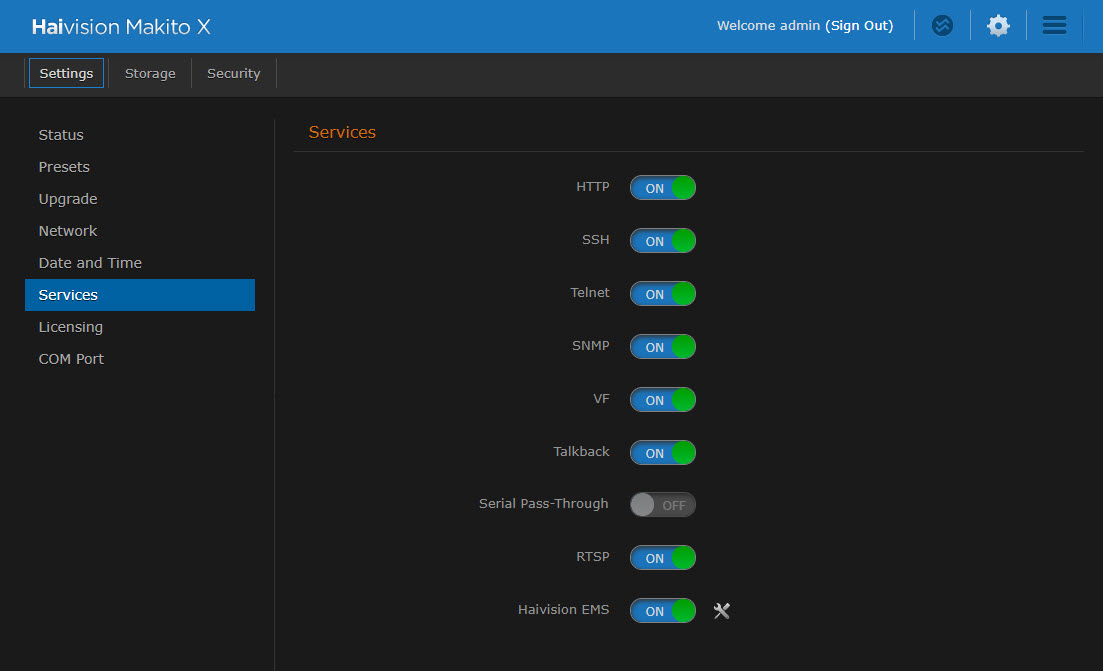Toggle the SNMP service off
Screen dimensions: 1103x671
(662, 346)
